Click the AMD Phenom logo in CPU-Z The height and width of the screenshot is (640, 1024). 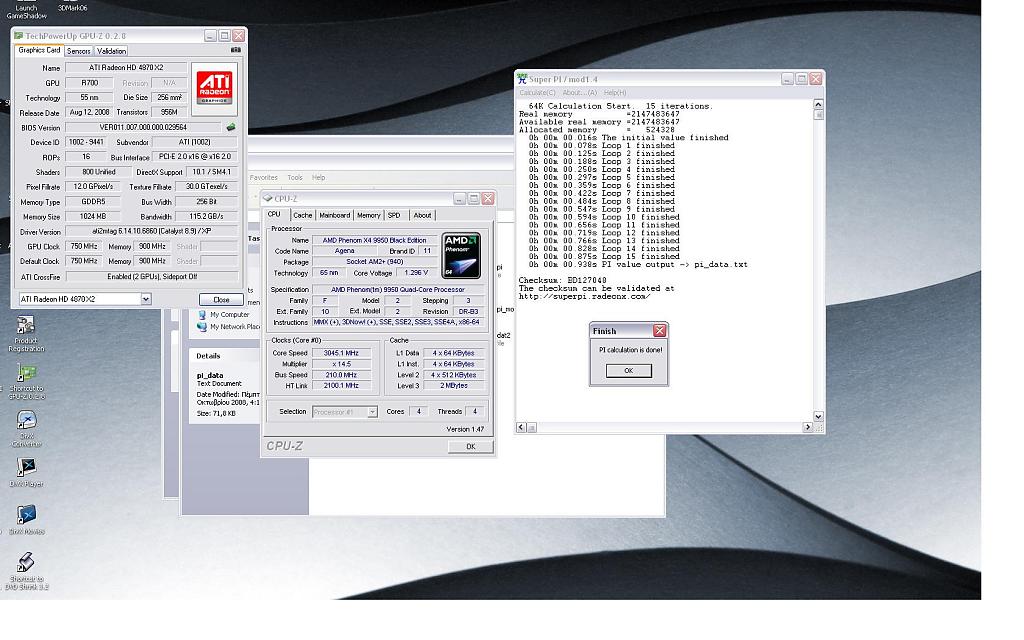(461, 255)
